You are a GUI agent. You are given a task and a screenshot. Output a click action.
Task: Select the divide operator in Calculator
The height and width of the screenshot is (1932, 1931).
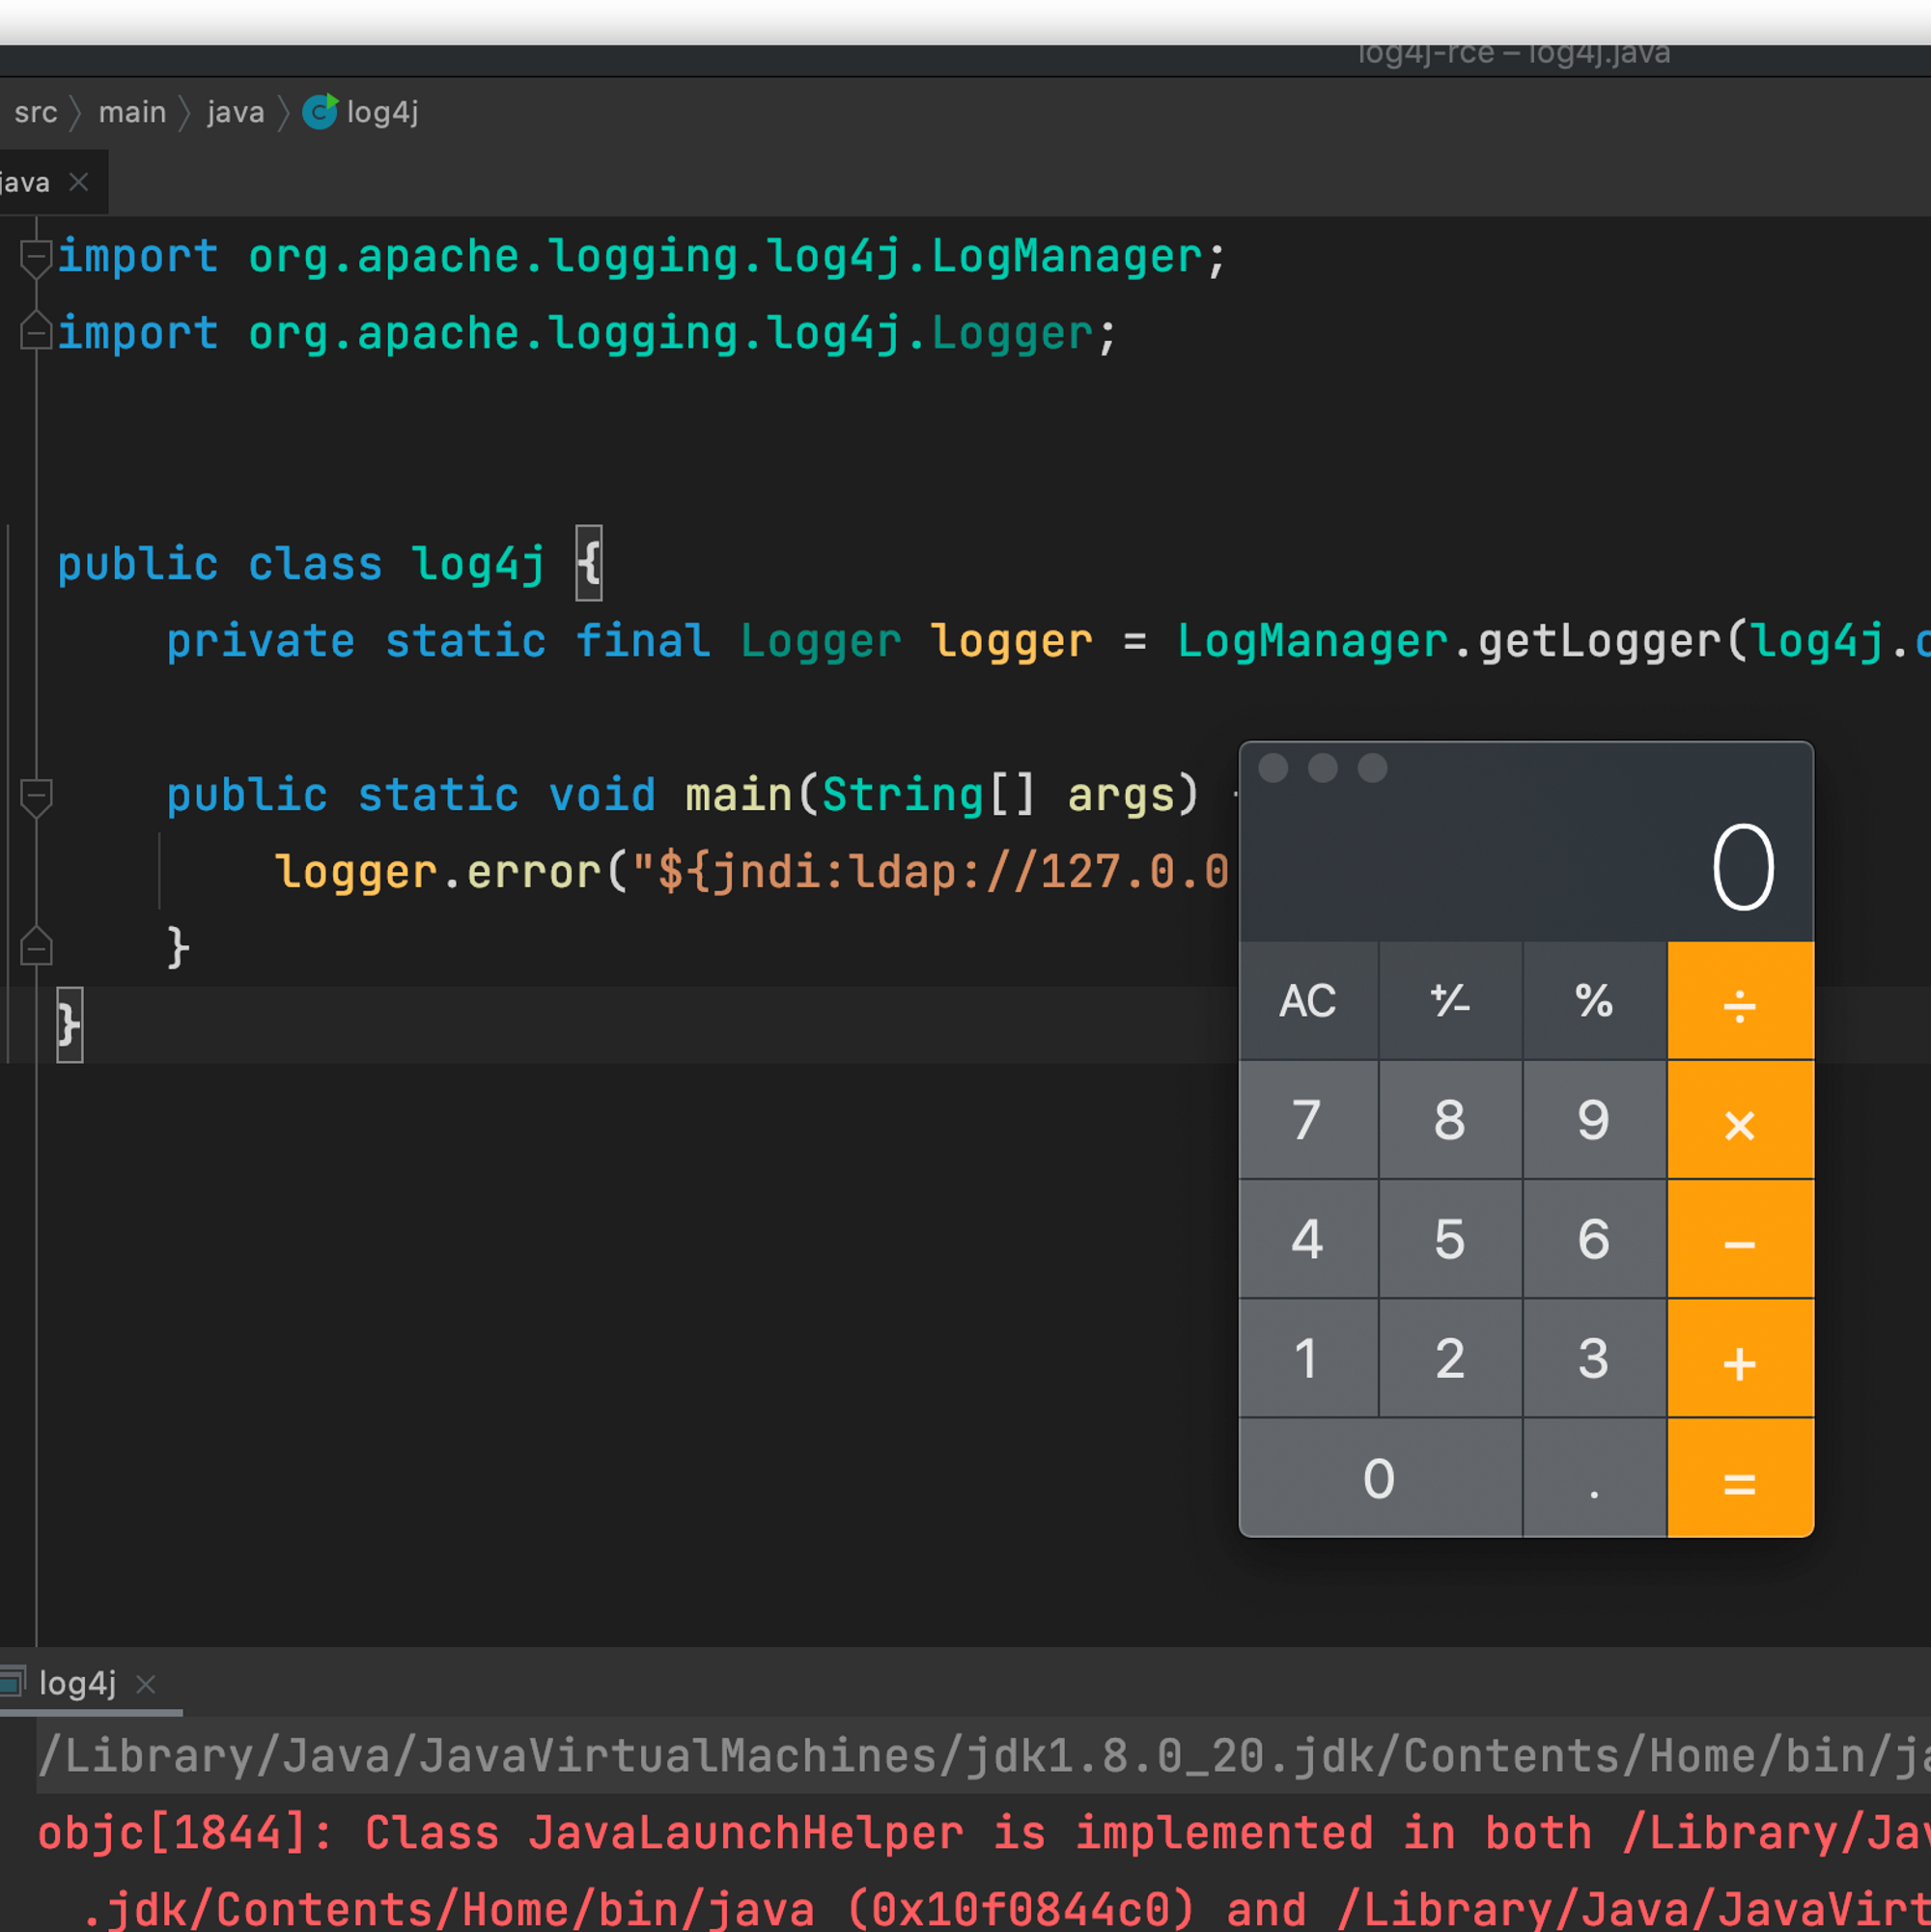coord(1740,1000)
